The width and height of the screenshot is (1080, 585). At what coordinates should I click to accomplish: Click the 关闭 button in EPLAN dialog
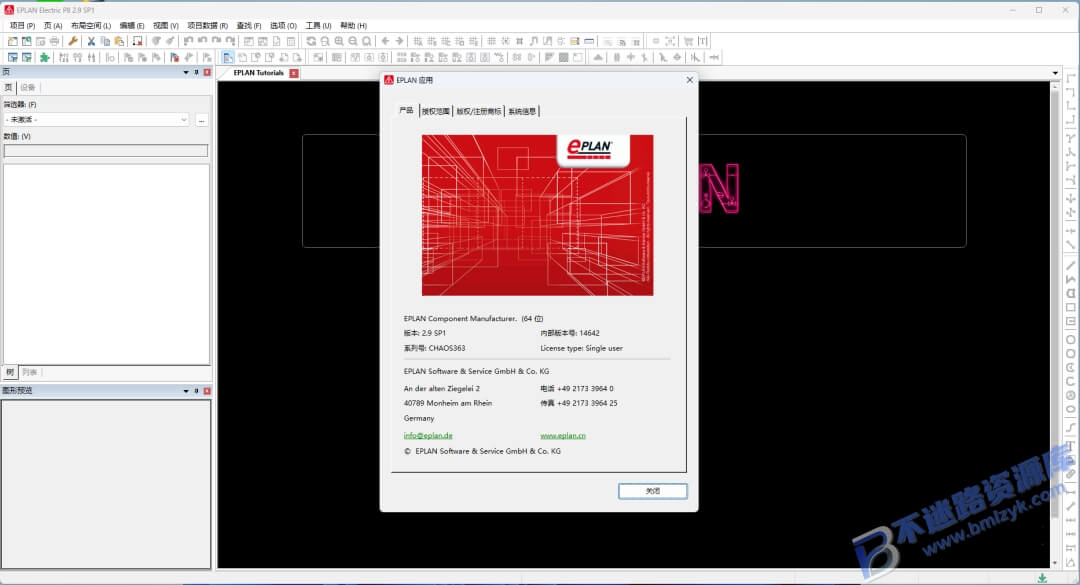(x=652, y=491)
